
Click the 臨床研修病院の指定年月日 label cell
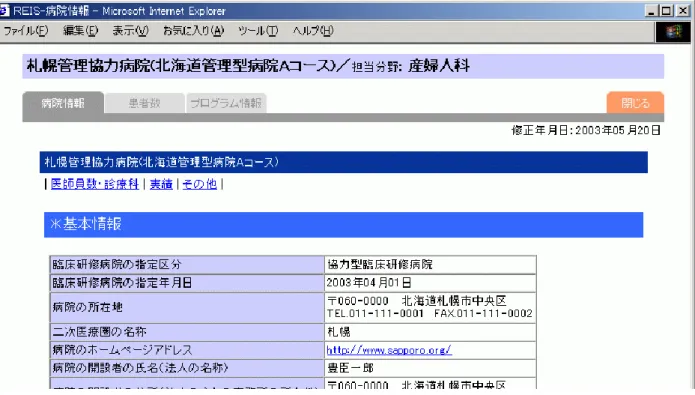(x=187, y=283)
